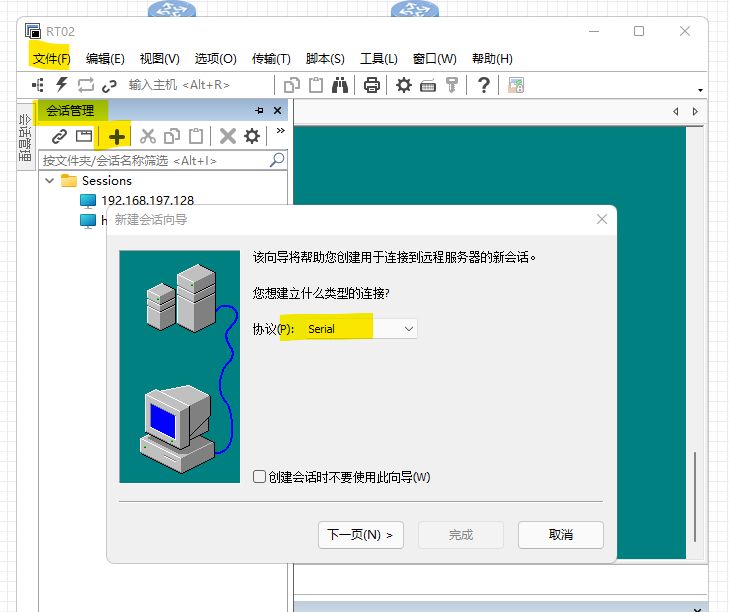Image resolution: width=729 pixels, height=612 pixels.
Task: Open session properties gear in session manager
Action: point(252,136)
